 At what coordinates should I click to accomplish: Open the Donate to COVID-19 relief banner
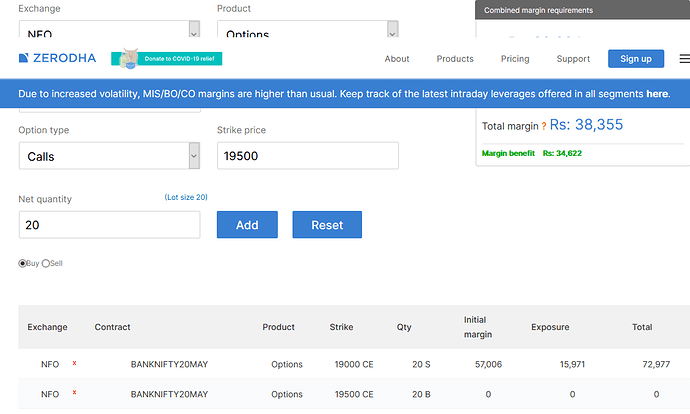point(167,59)
